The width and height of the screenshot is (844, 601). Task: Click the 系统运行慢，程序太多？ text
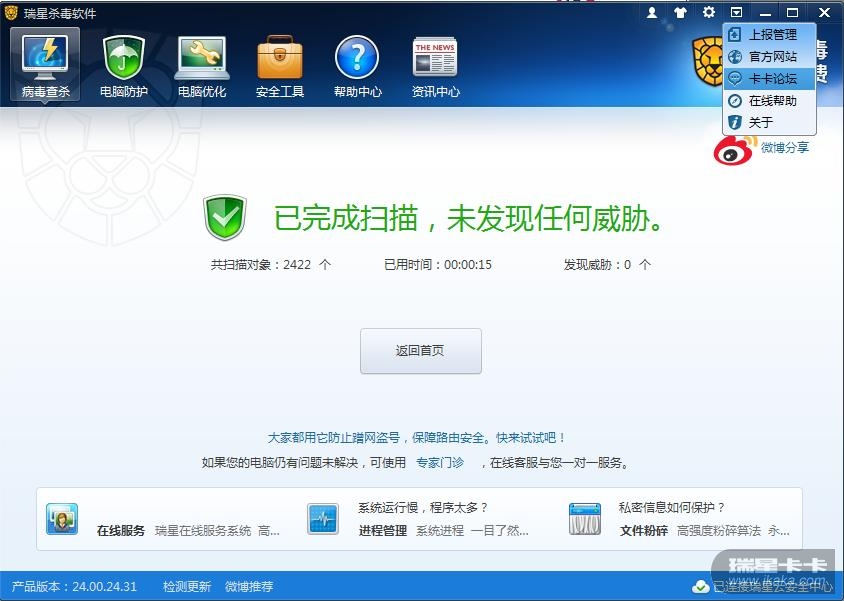tap(423, 507)
